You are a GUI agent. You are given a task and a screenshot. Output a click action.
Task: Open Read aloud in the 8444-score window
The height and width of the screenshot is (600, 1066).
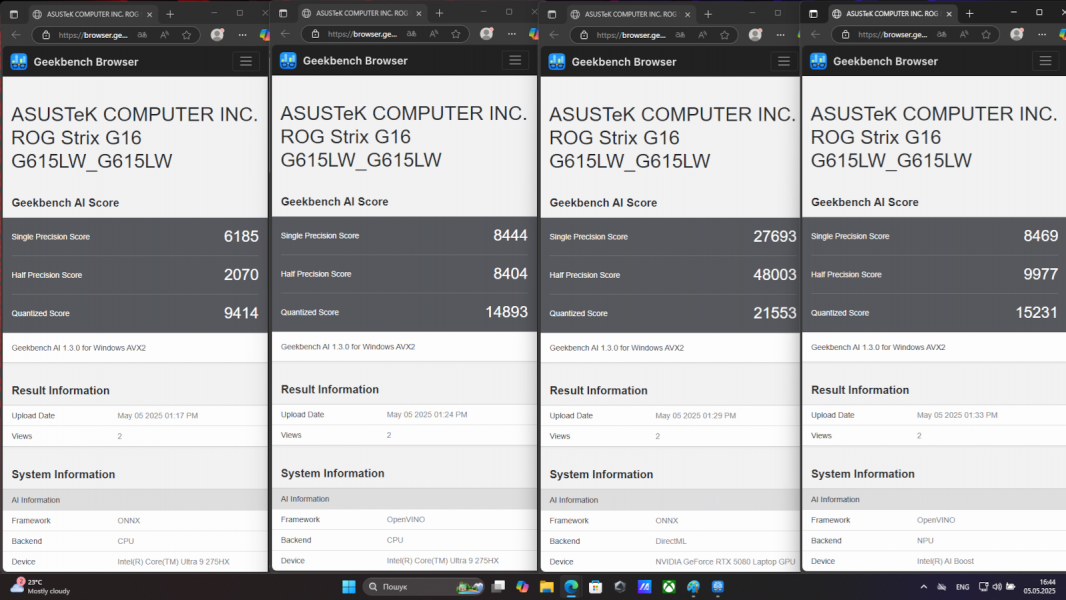pyautogui.click(x=434, y=34)
